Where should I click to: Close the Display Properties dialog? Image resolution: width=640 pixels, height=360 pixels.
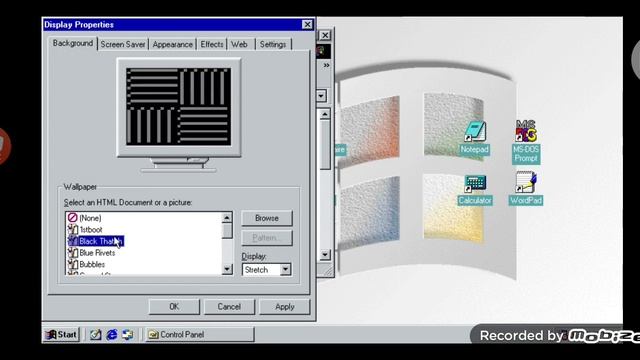coord(307,25)
